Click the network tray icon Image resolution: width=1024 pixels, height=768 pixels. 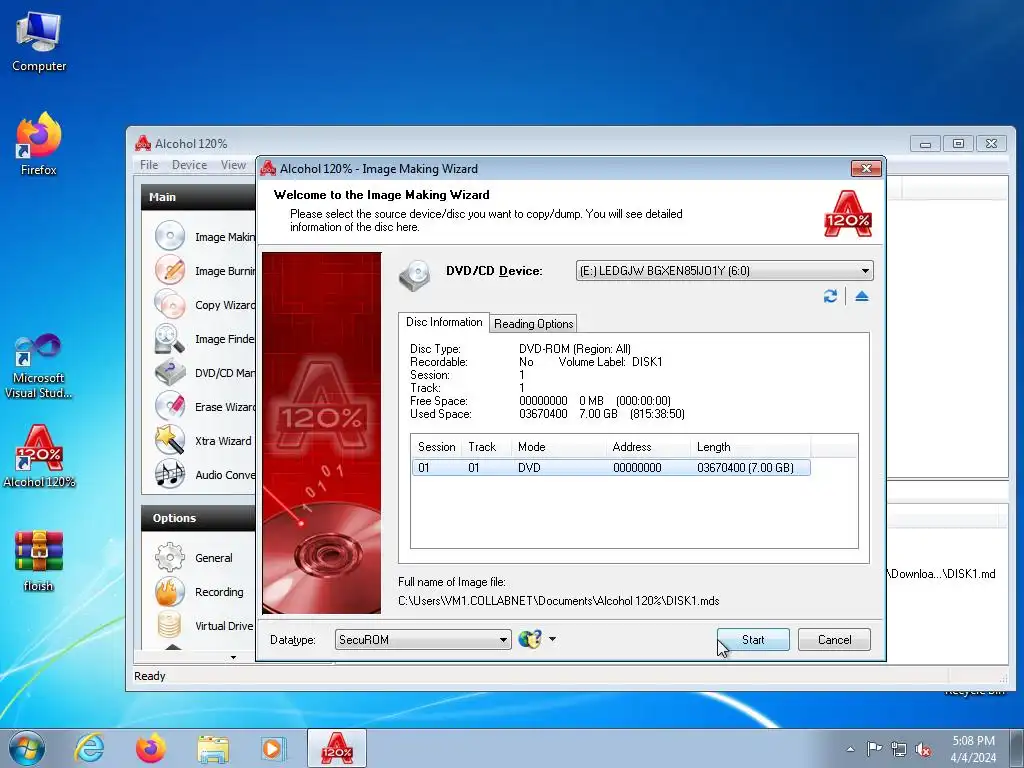pyautogui.click(x=899, y=749)
